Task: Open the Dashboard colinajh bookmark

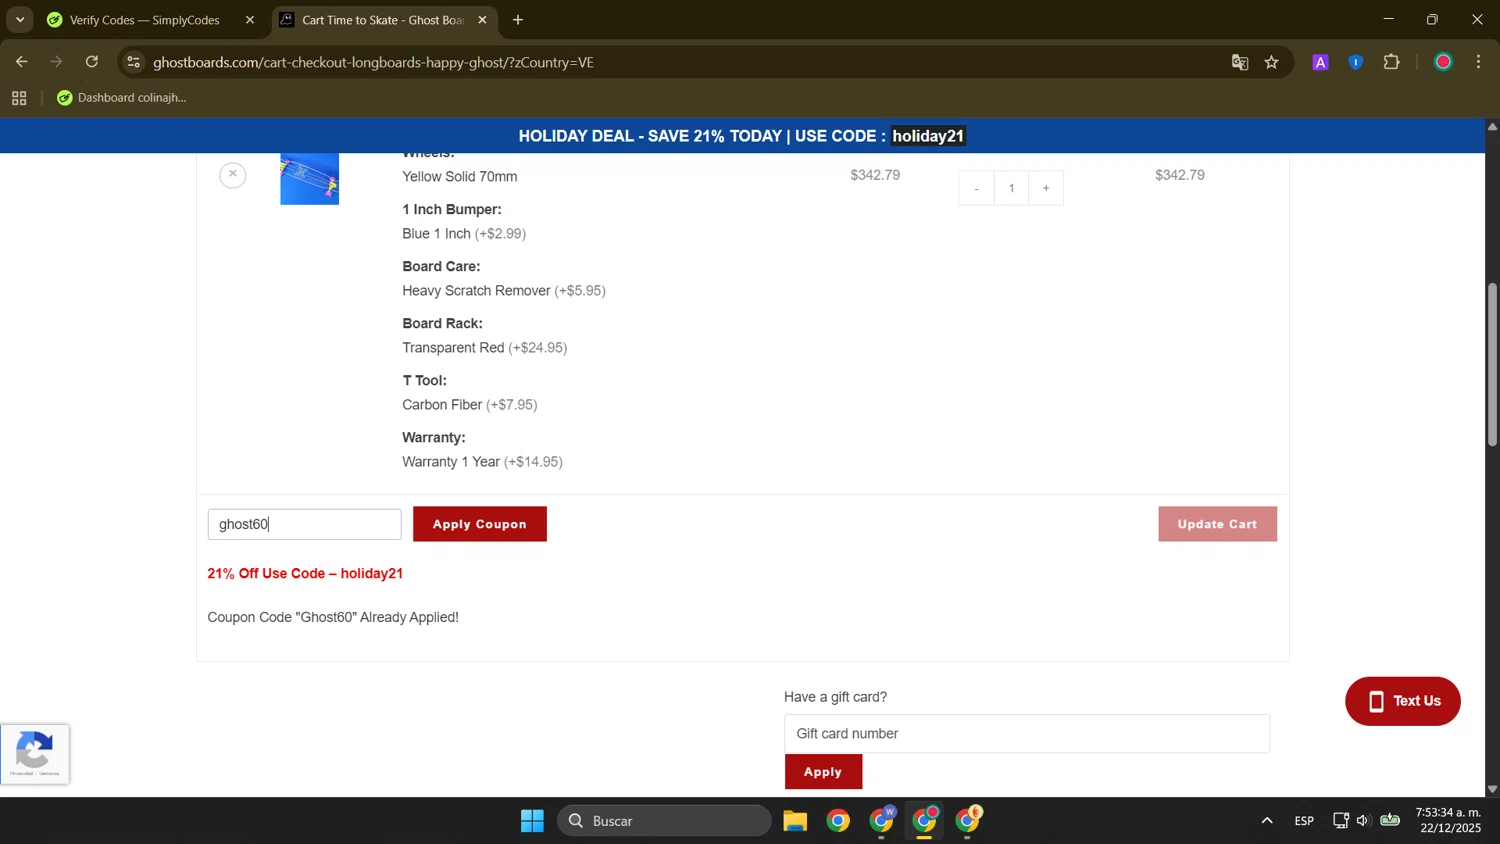Action: [x=122, y=98]
